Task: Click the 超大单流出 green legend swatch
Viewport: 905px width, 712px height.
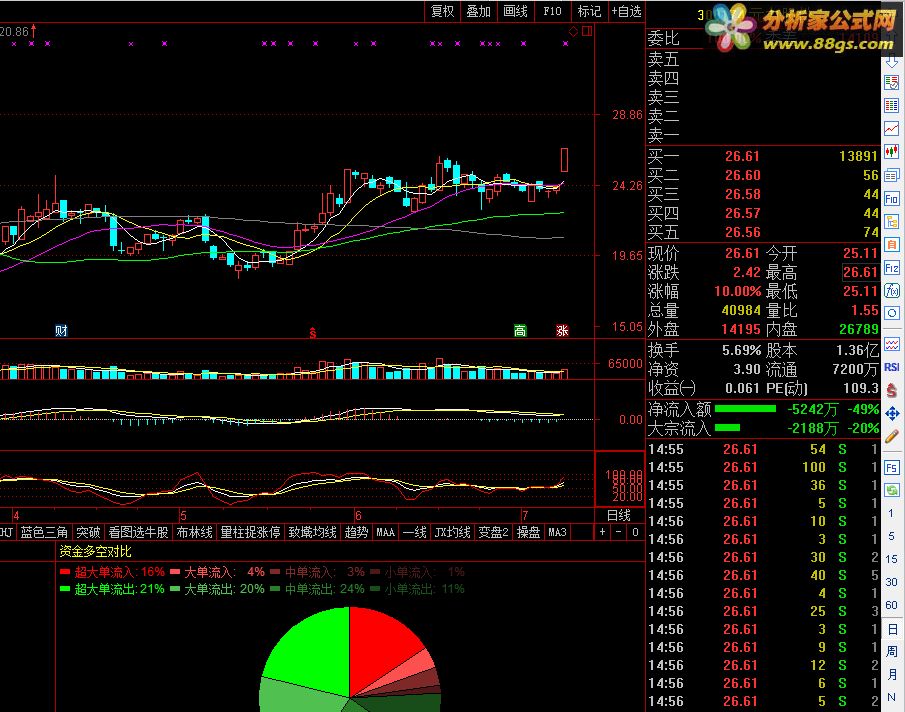Action: point(65,589)
